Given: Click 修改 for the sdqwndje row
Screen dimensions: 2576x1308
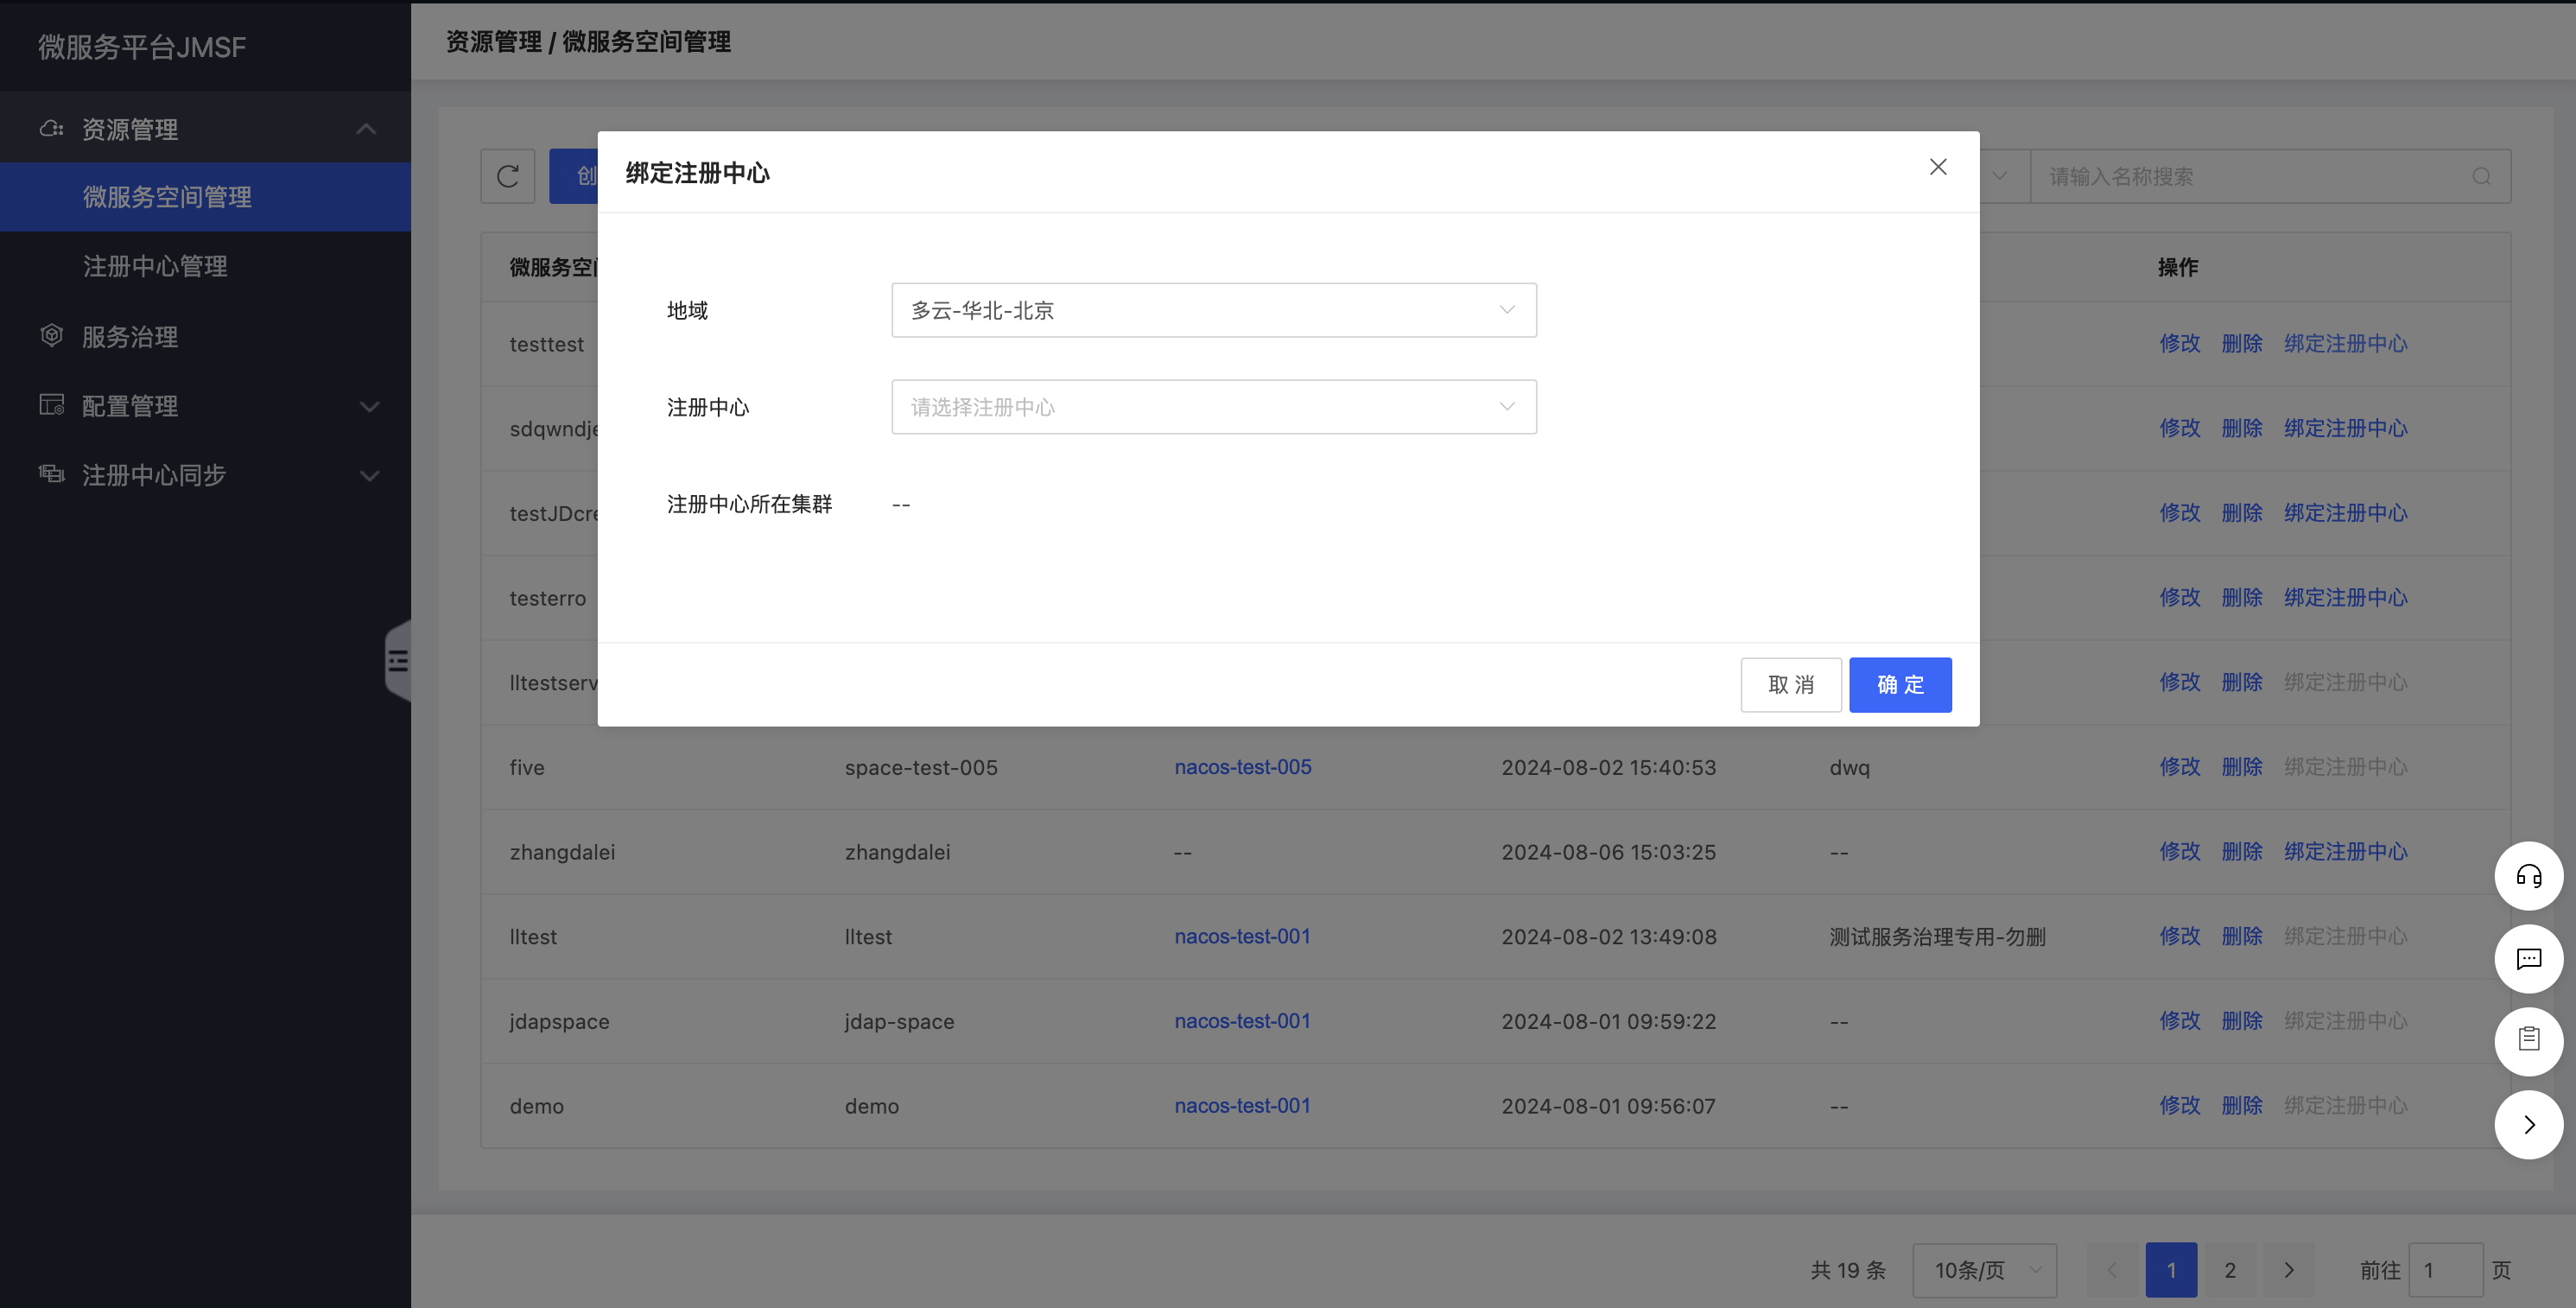Looking at the screenshot, I should (2179, 428).
